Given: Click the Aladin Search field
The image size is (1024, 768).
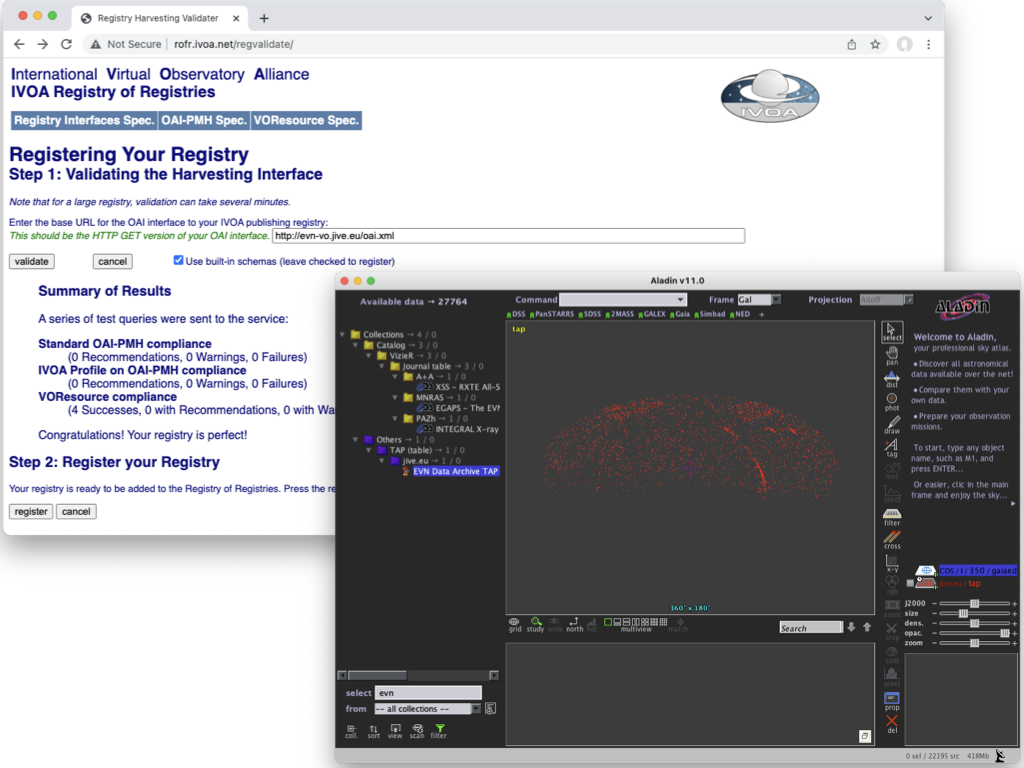Looking at the screenshot, I should point(810,628).
